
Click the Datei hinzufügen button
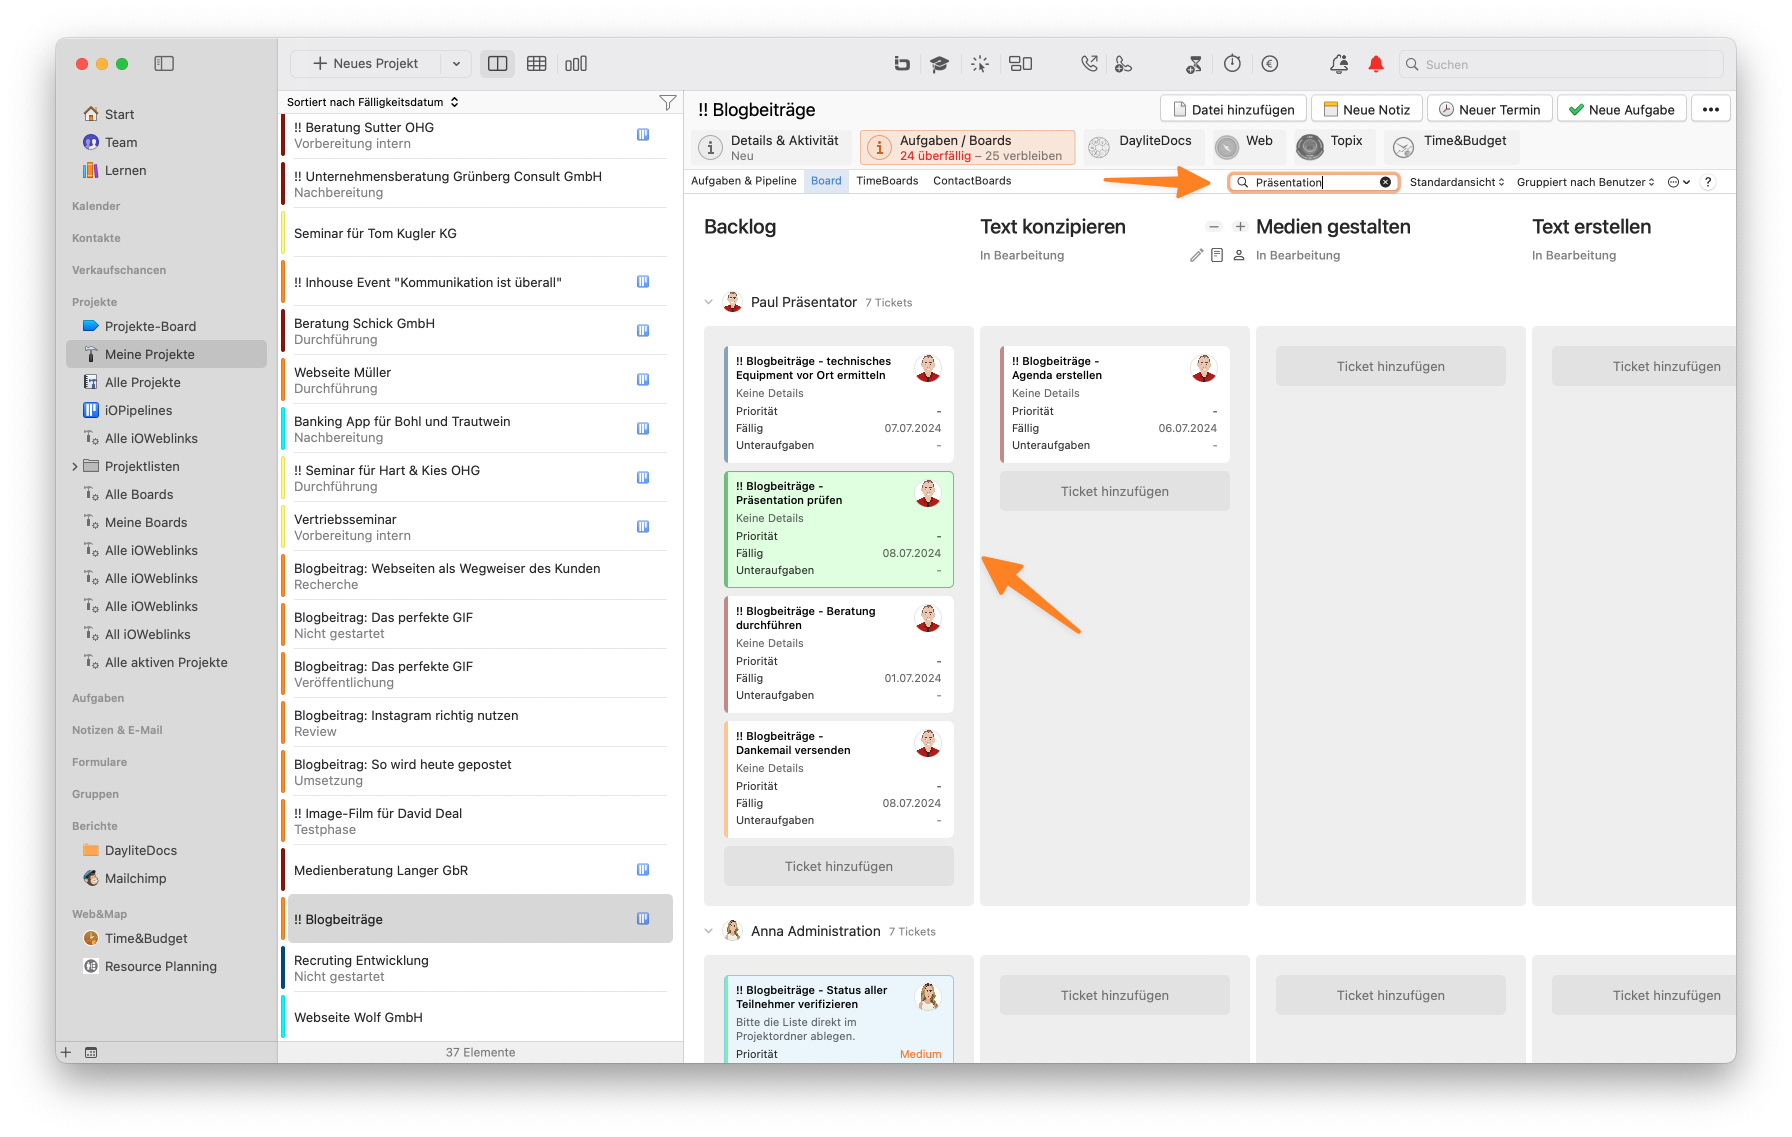(1233, 110)
